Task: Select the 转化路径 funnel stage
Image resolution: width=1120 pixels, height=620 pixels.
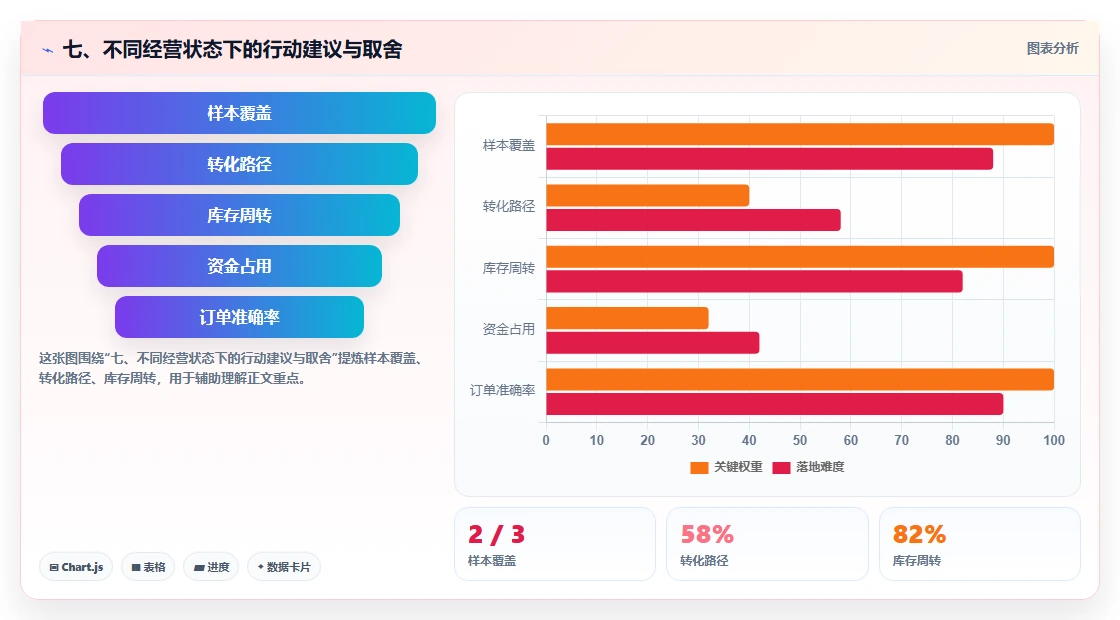Action: [239, 164]
